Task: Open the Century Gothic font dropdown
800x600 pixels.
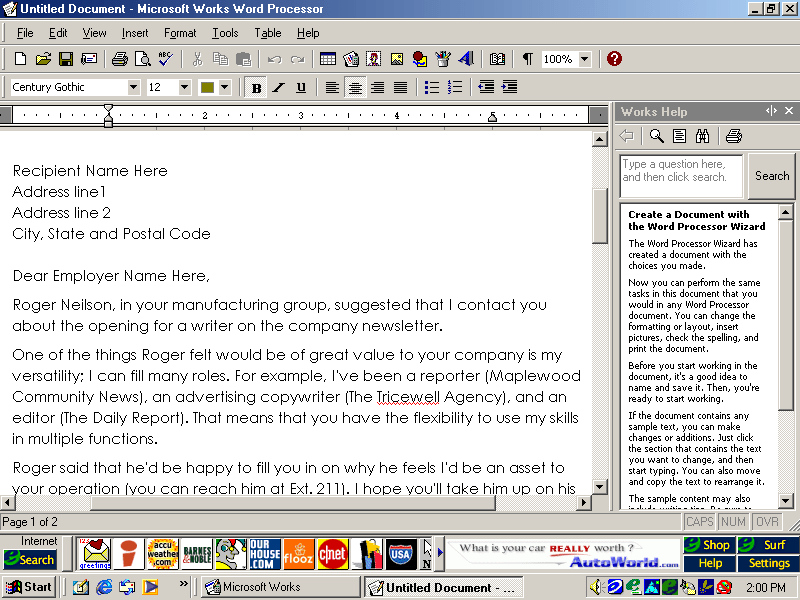Action: point(133,87)
